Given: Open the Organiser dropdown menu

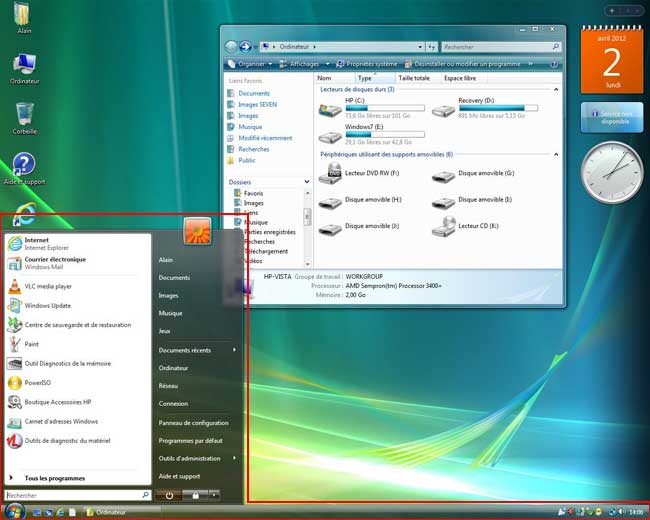Looking at the screenshot, I should tap(250, 64).
